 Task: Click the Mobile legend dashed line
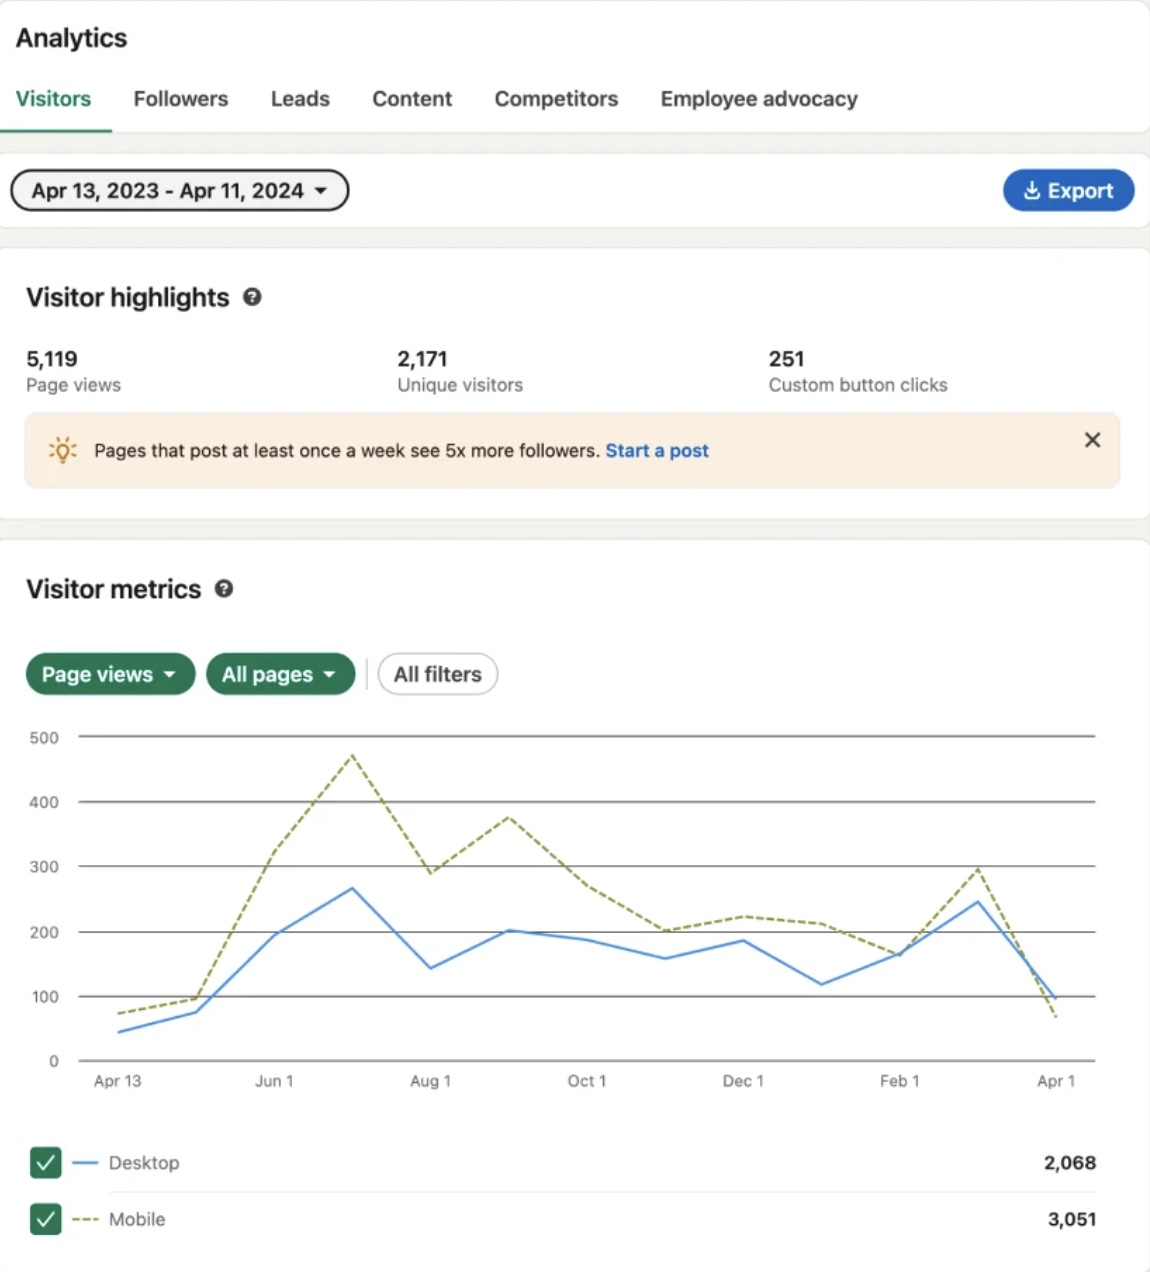tap(85, 1219)
